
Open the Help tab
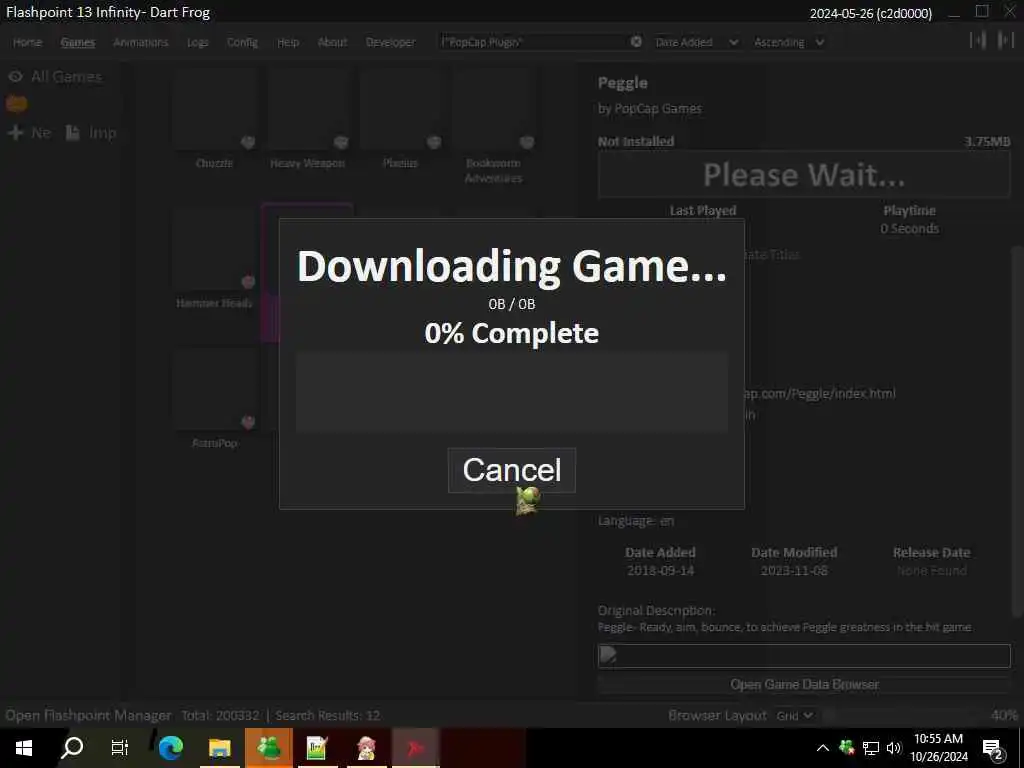tap(288, 42)
